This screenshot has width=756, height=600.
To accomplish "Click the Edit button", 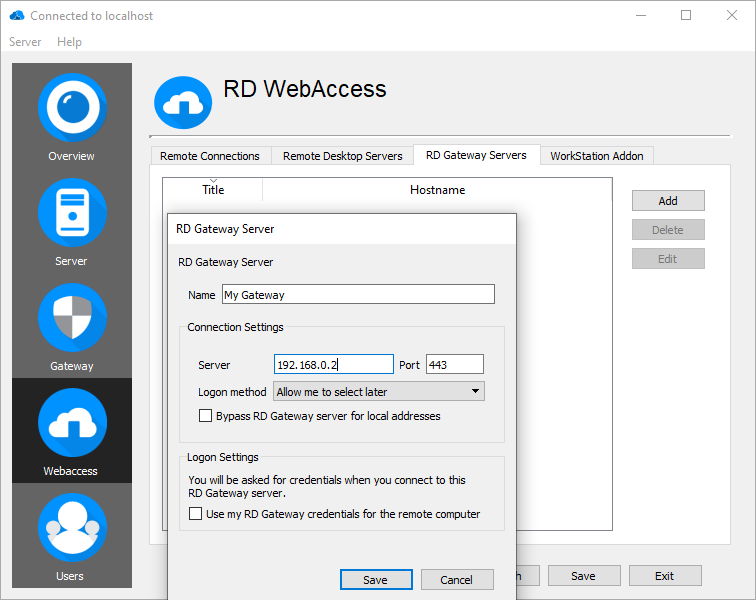I will (668, 259).
